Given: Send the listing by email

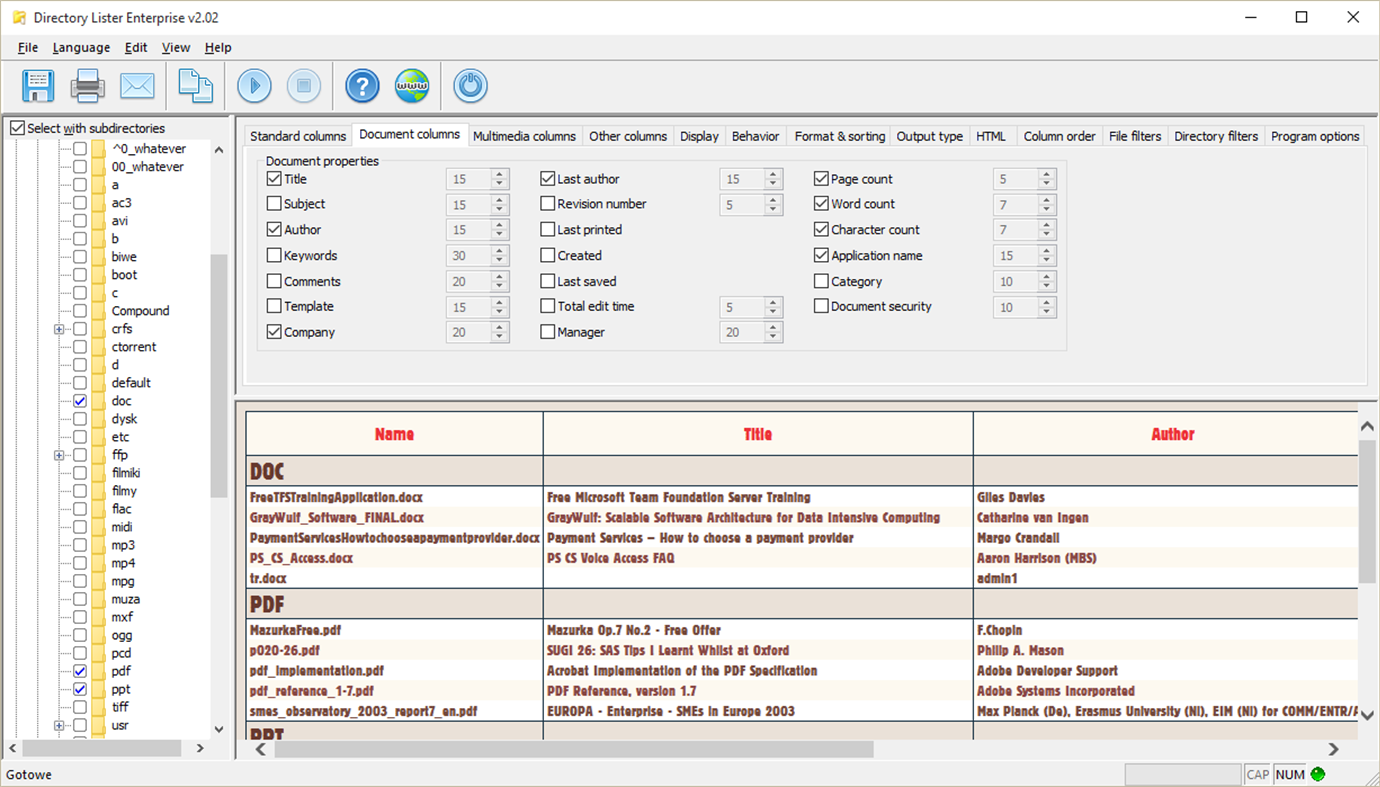Looking at the screenshot, I should pyautogui.click(x=137, y=86).
